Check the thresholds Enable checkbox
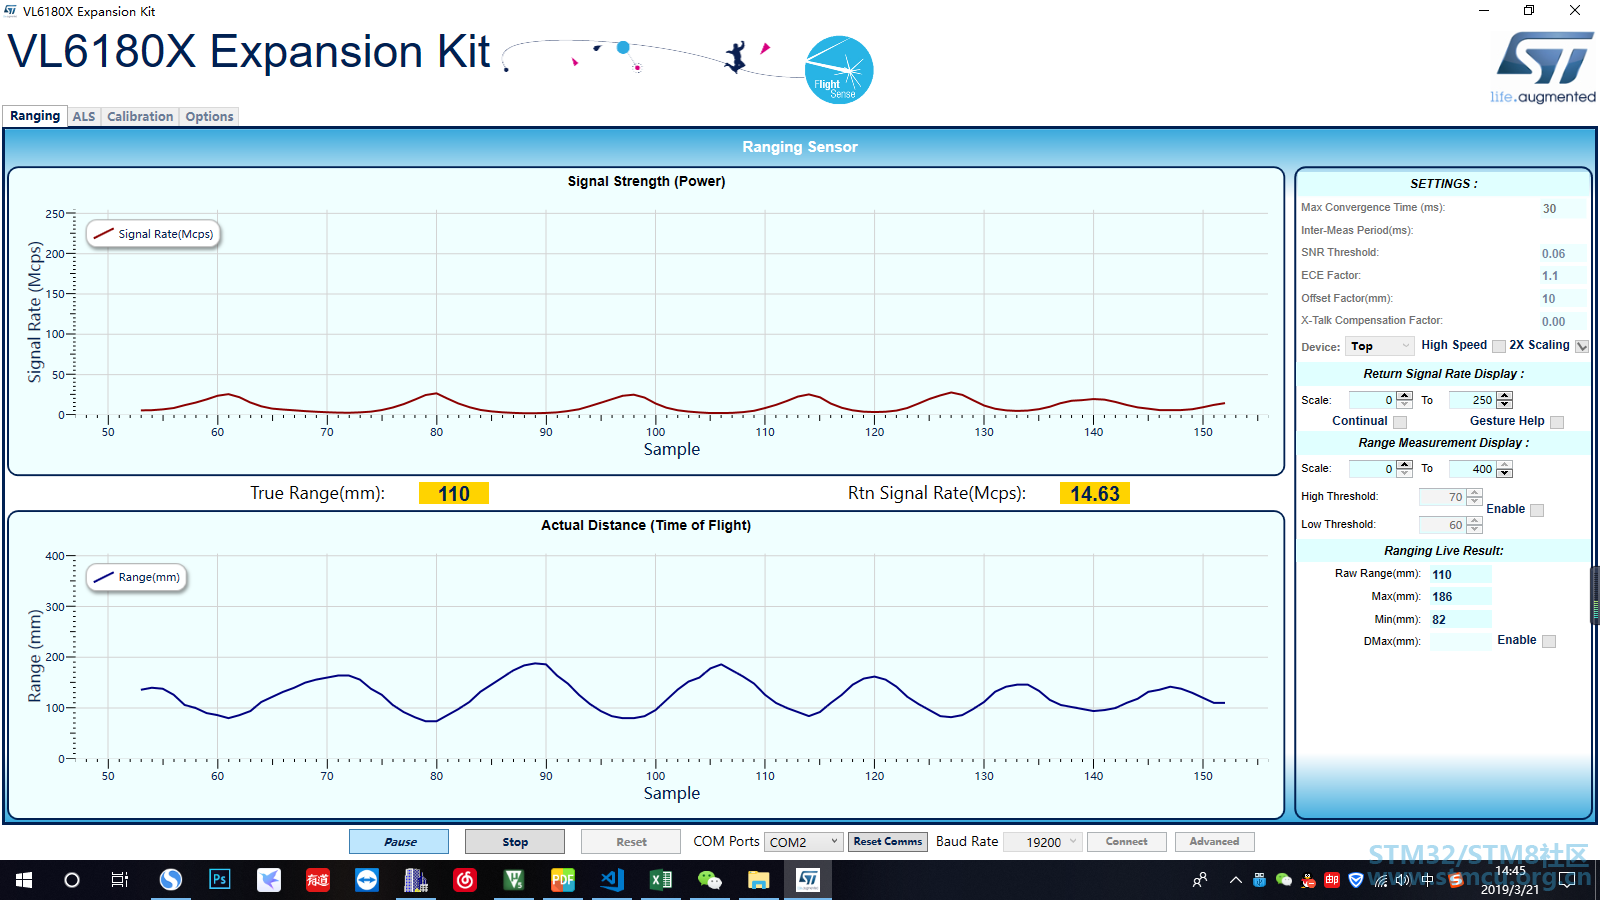This screenshot has height=900, width=1600. pos(1537,510)
